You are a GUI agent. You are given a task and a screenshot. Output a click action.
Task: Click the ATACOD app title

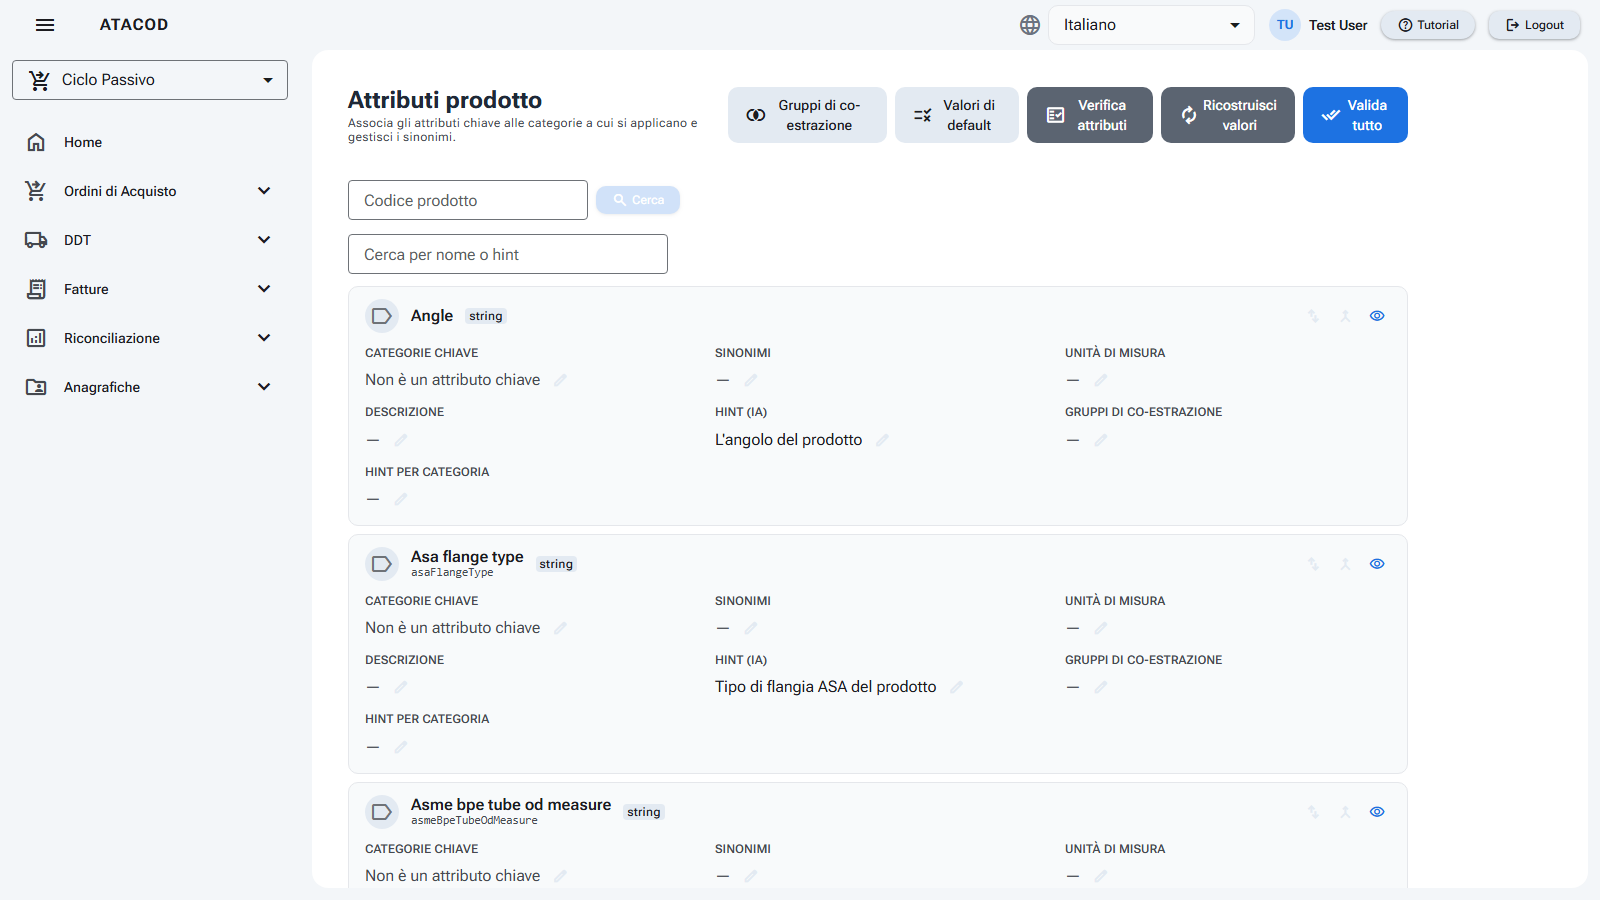point(134,25)
